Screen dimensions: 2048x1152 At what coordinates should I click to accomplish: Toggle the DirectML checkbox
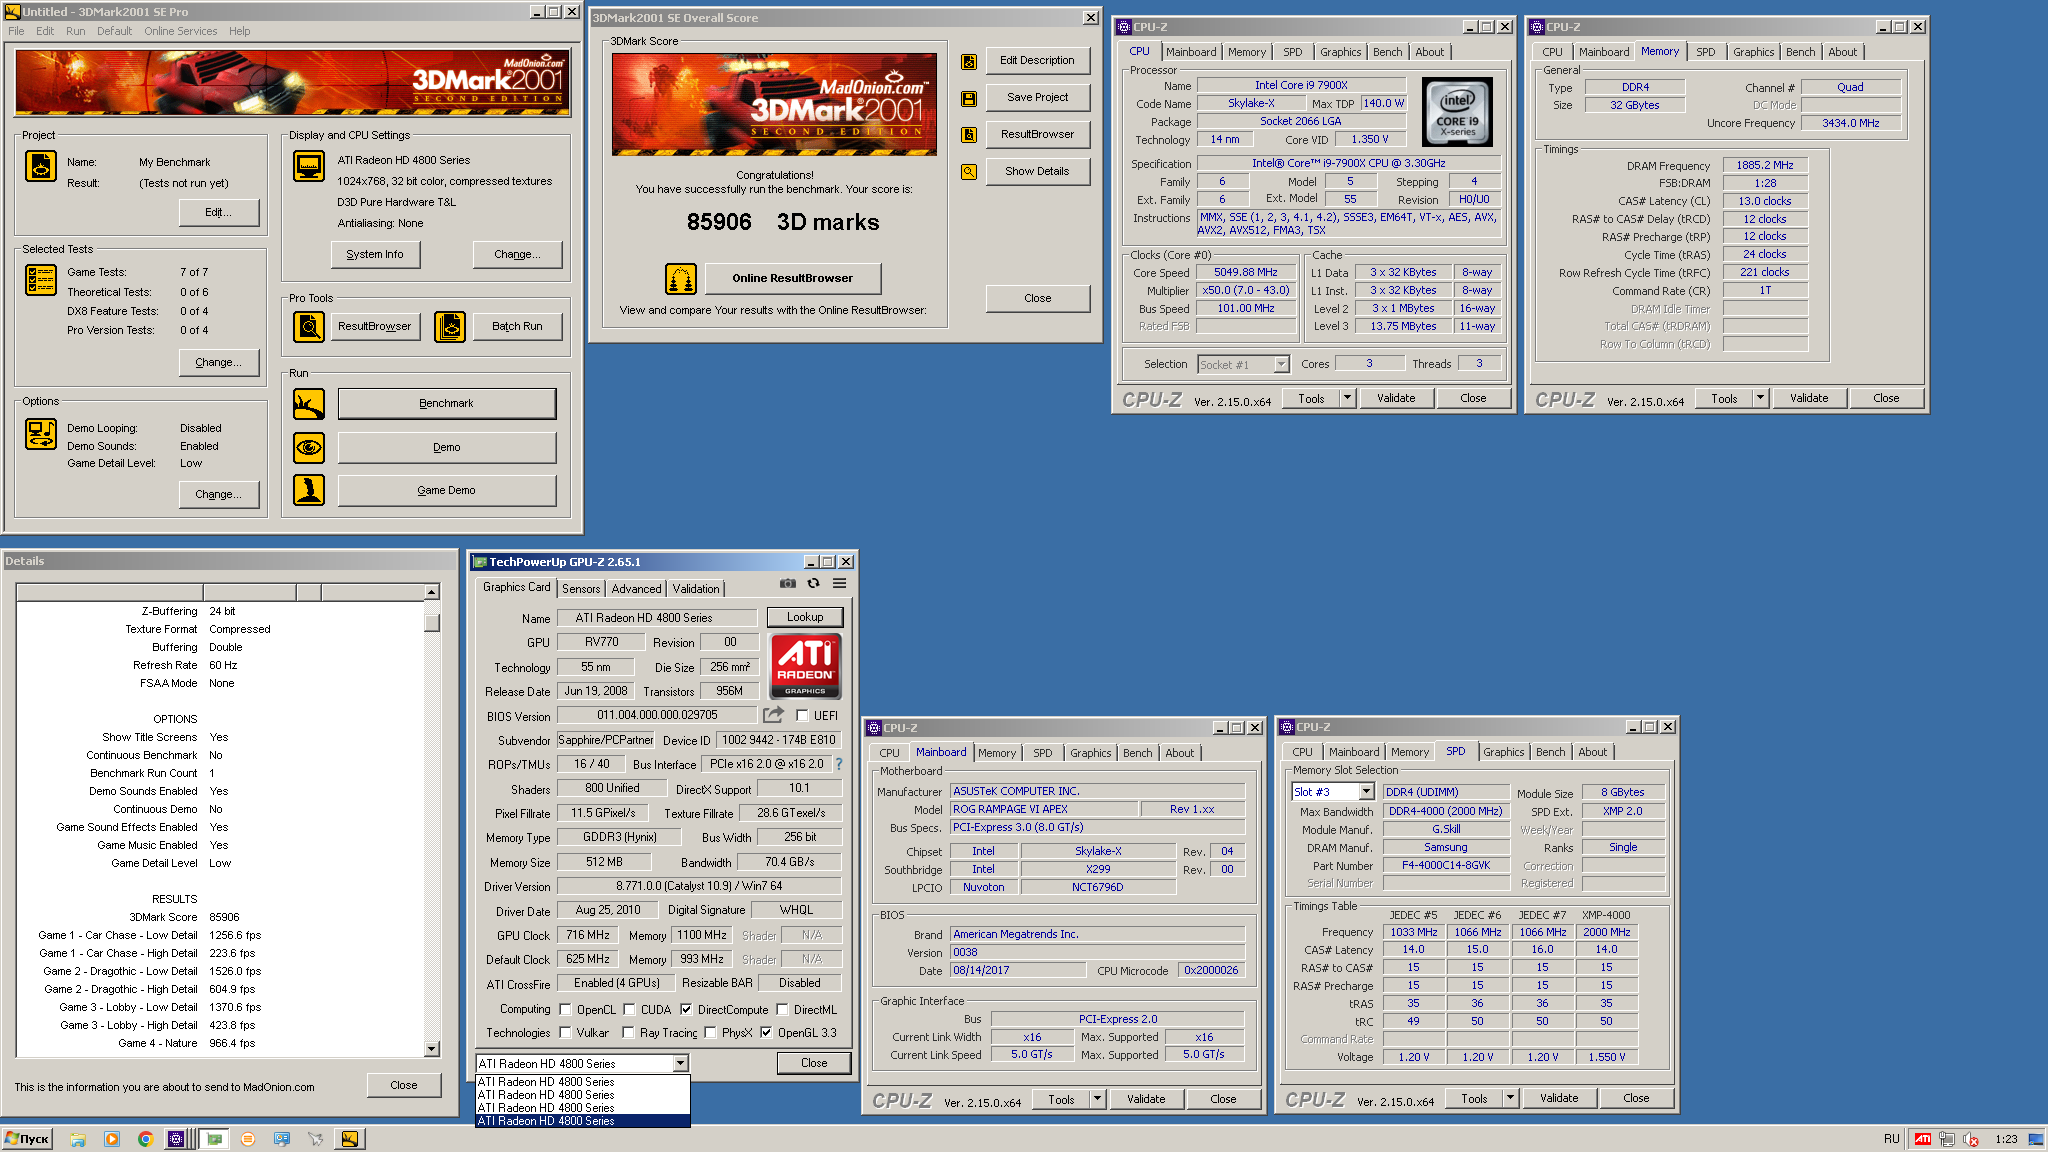pos(782,1010)
